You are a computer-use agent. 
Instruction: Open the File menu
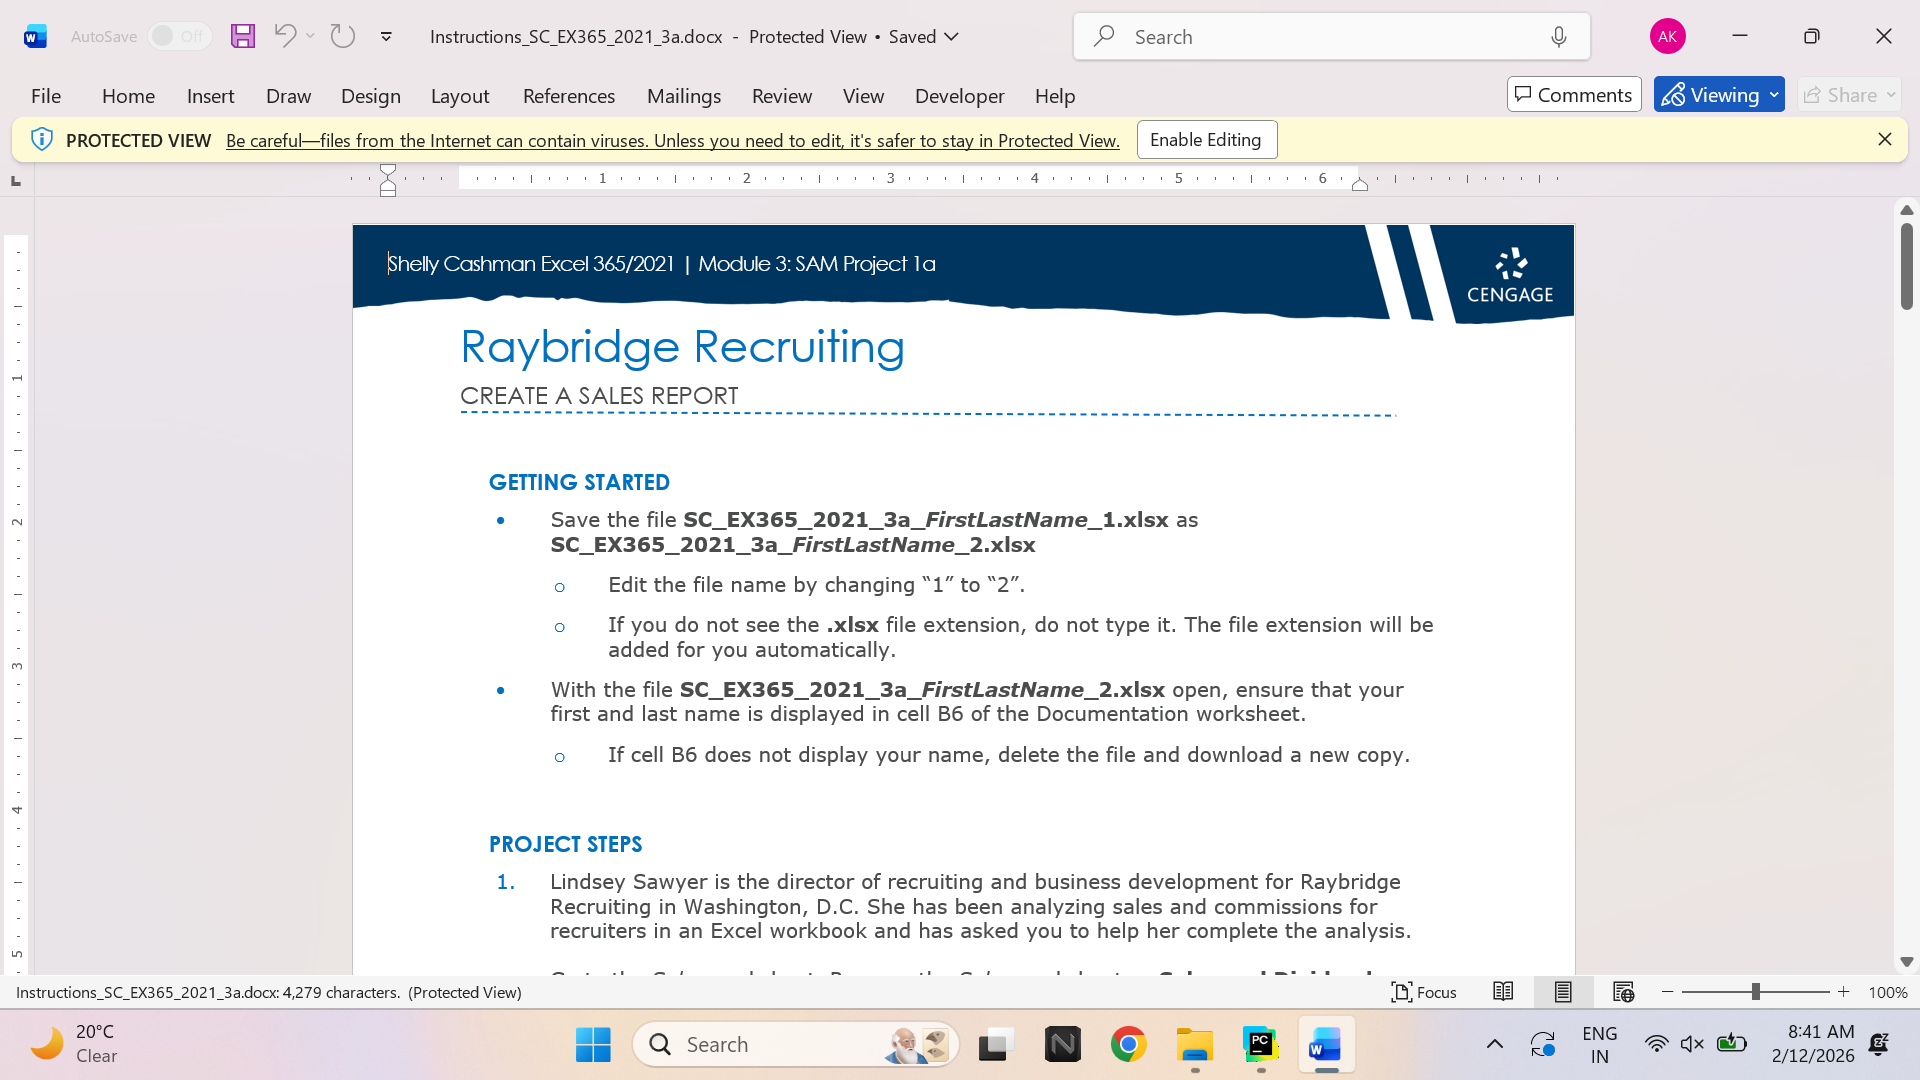tap(46, 96)
